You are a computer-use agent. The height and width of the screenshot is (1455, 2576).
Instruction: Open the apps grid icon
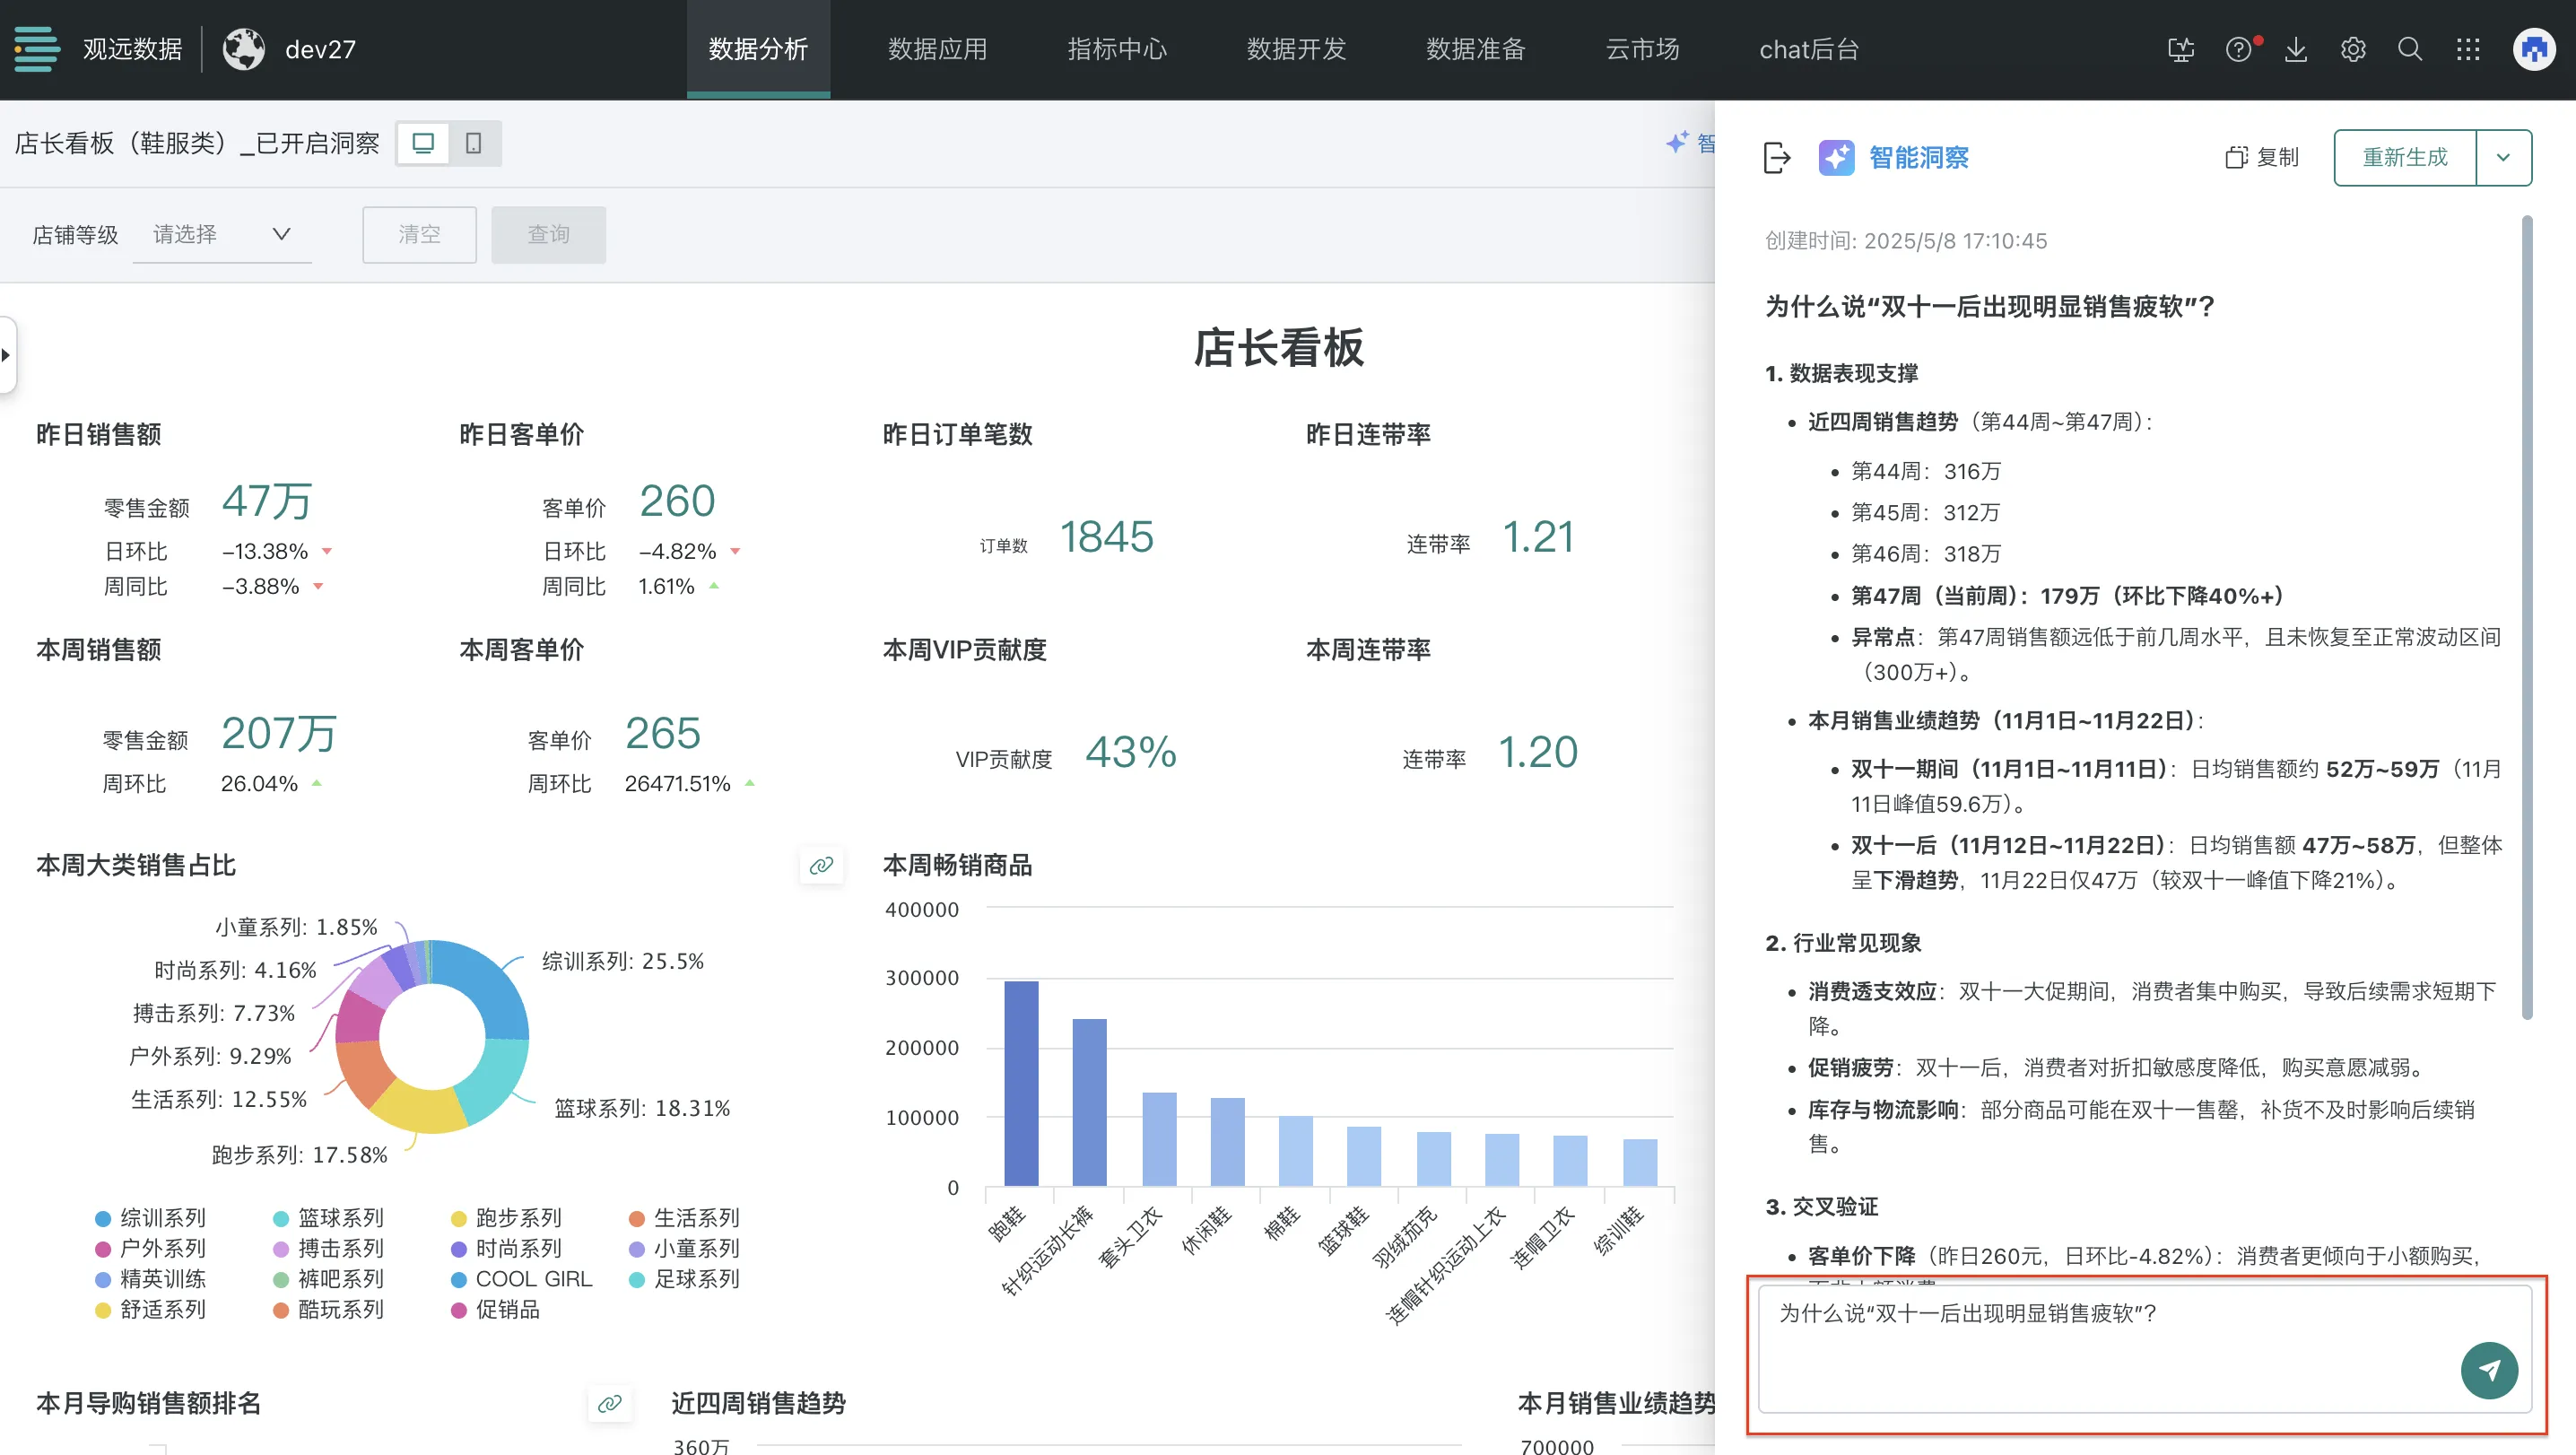pyautogui.click(x=2468, y=49)
